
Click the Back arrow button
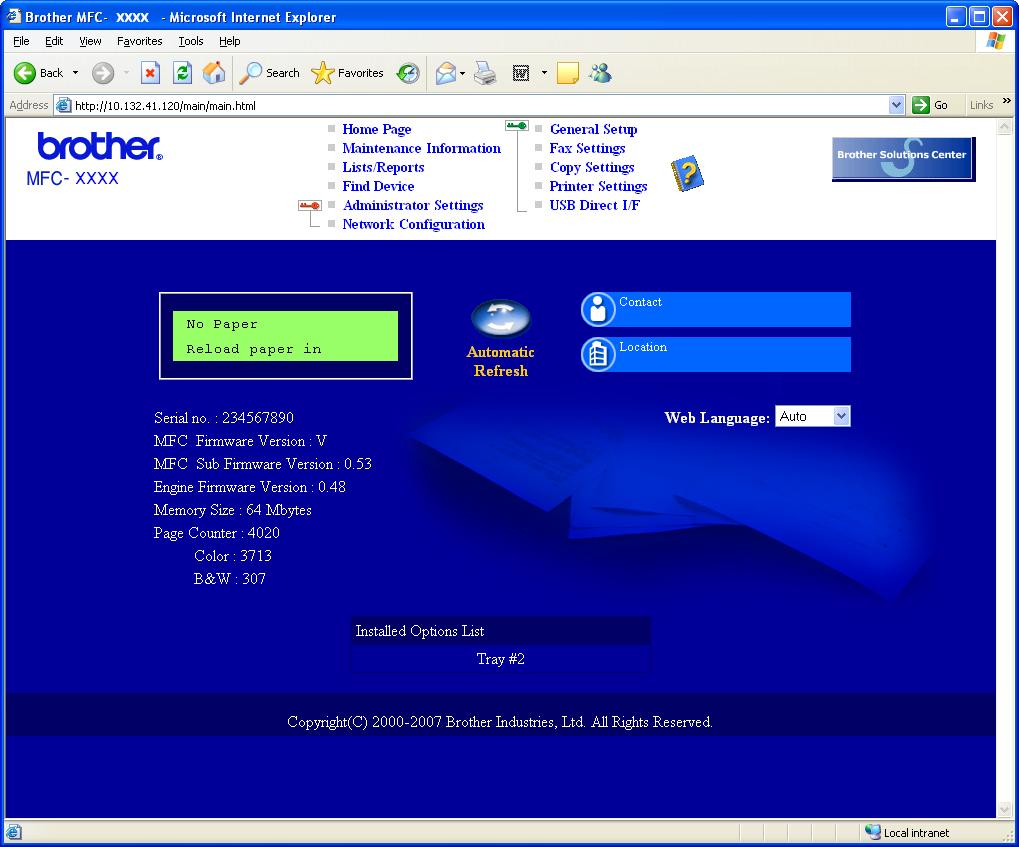tap(38, 73)
